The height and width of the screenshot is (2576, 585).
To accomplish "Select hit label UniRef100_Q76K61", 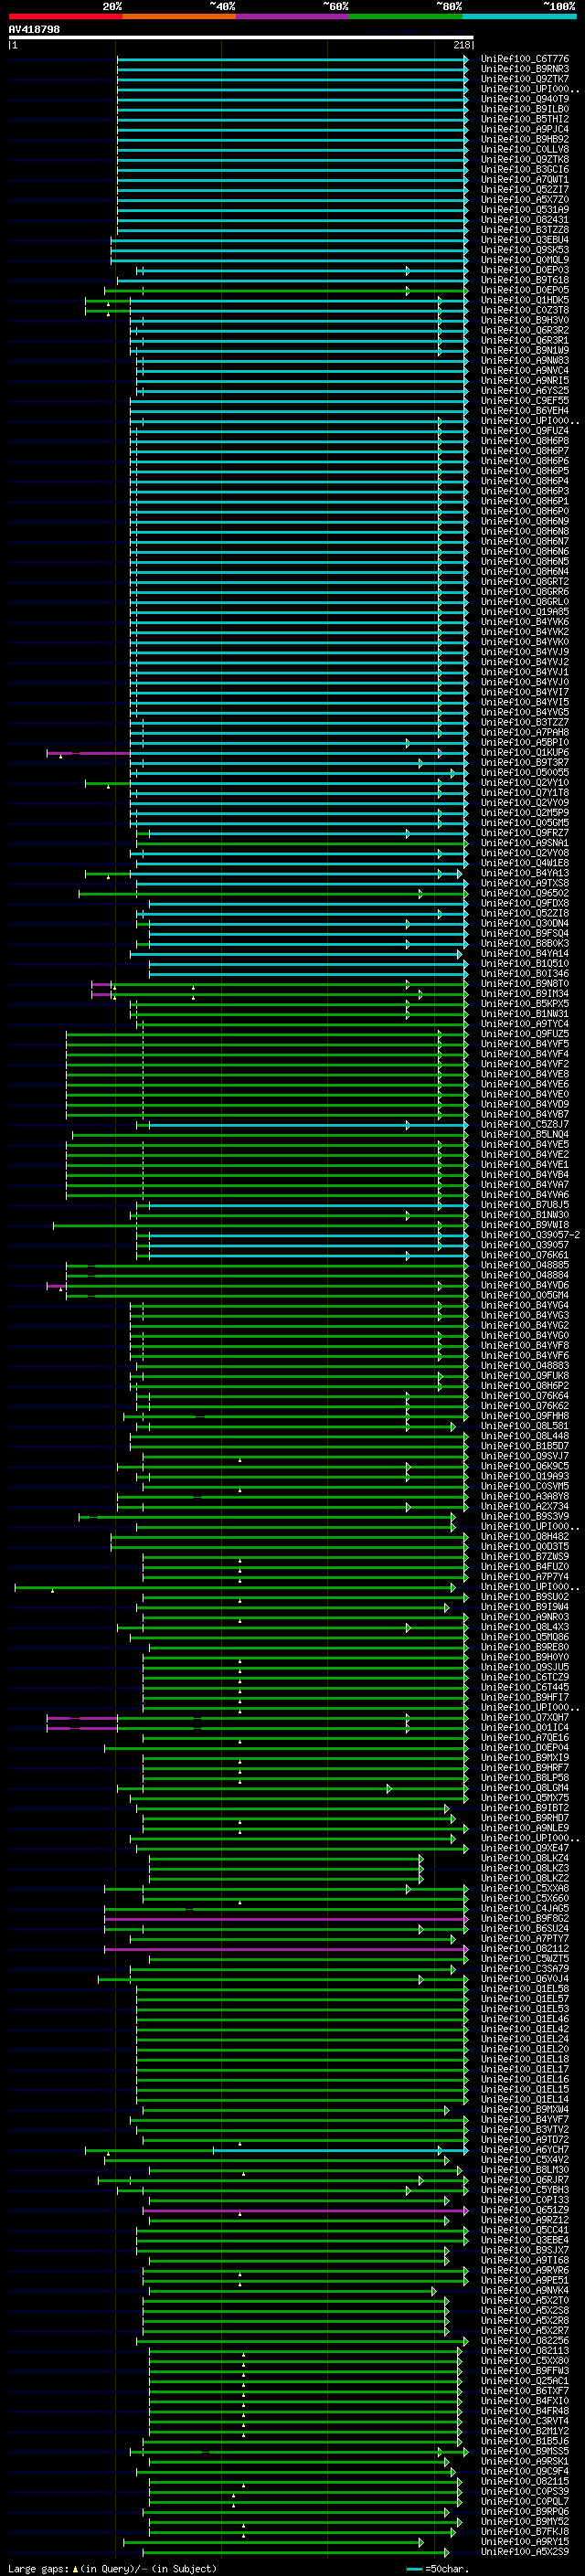I will (524, 1254).
